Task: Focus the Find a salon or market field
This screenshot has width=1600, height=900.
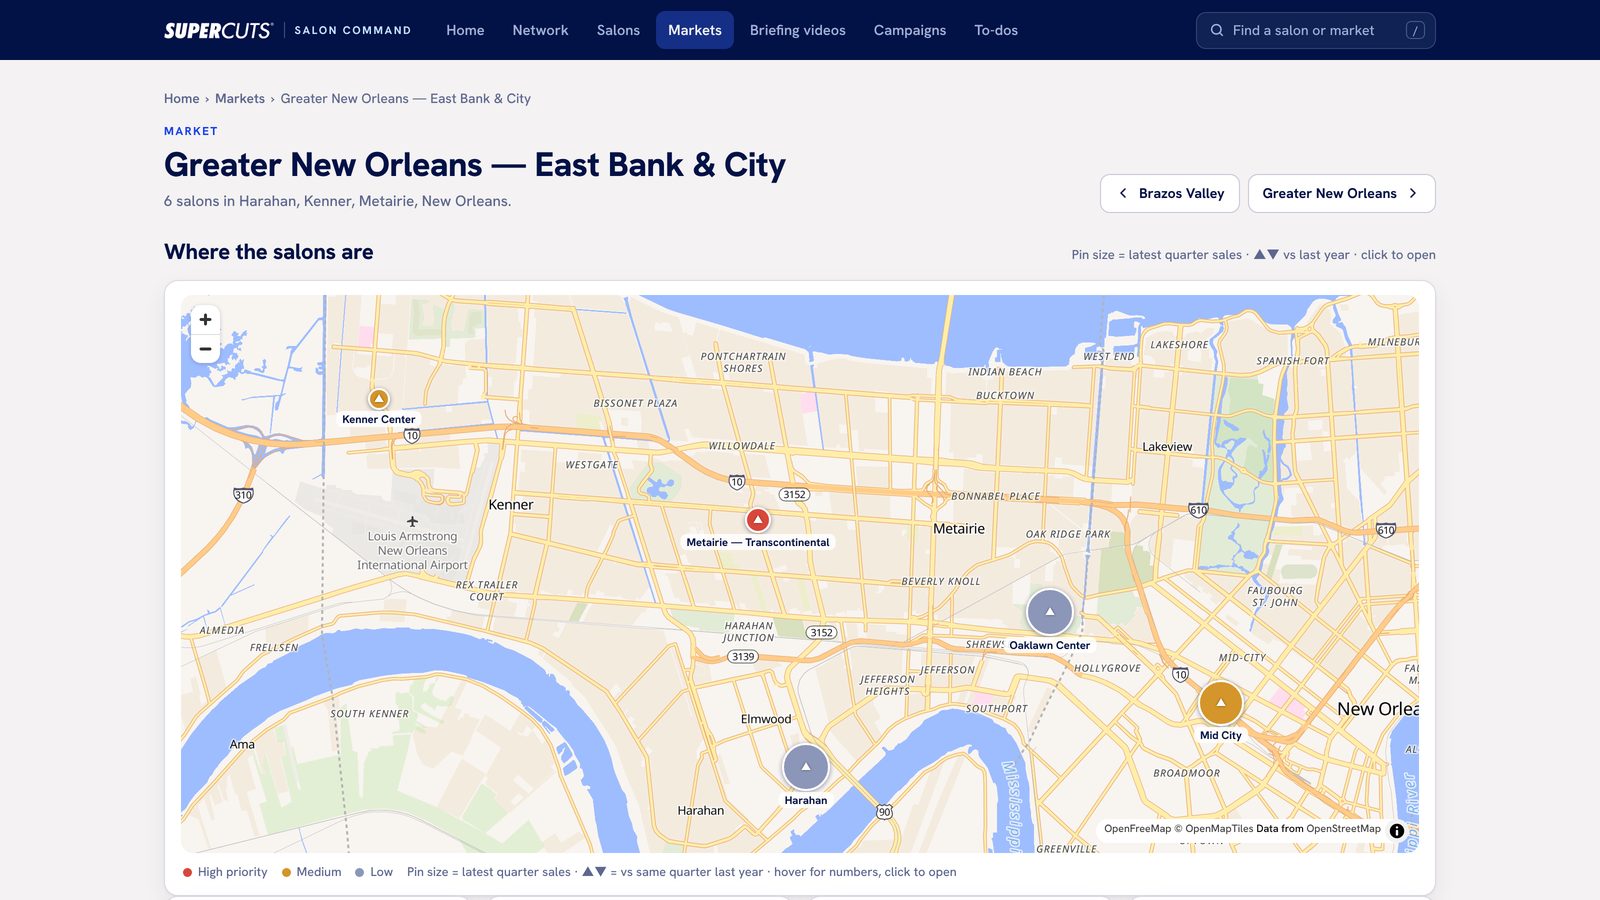Action: 1316,30
